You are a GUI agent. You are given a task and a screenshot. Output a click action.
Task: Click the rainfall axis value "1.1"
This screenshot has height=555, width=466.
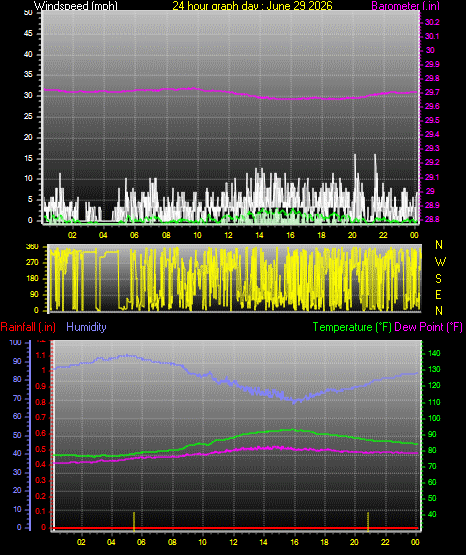click(41, 355)
